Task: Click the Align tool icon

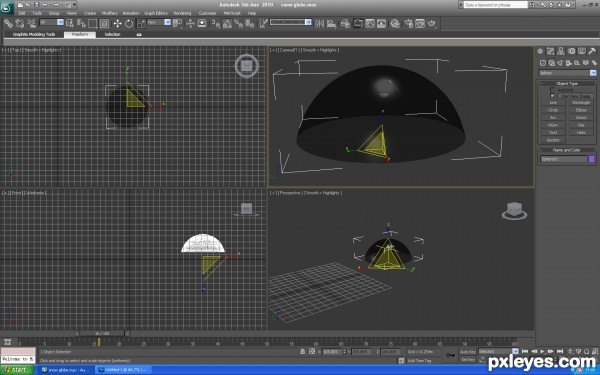Action: 331,24
